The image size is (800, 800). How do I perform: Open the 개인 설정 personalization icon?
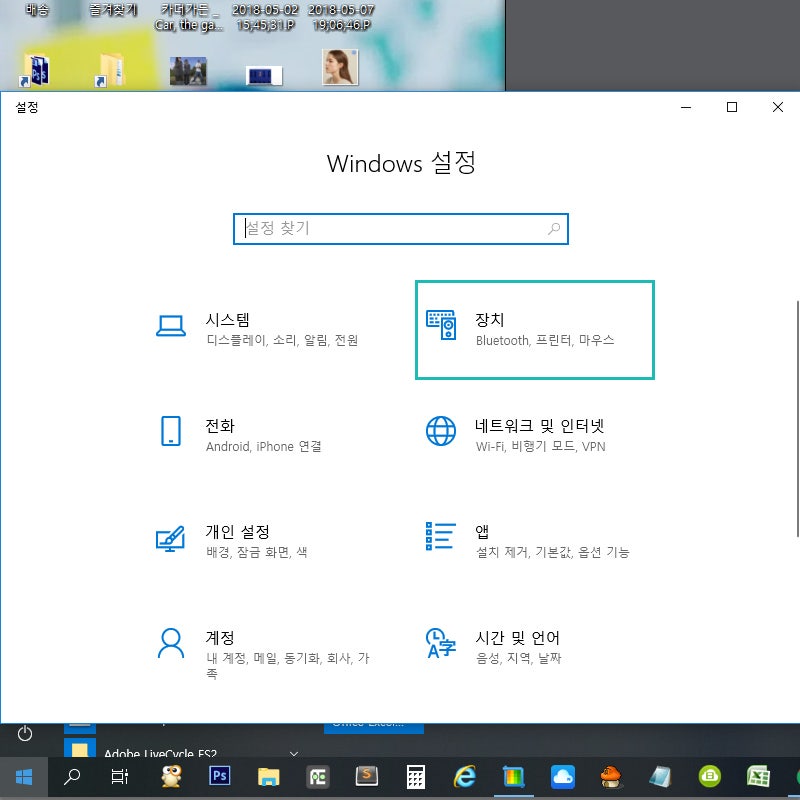click(x=170, y=538)
